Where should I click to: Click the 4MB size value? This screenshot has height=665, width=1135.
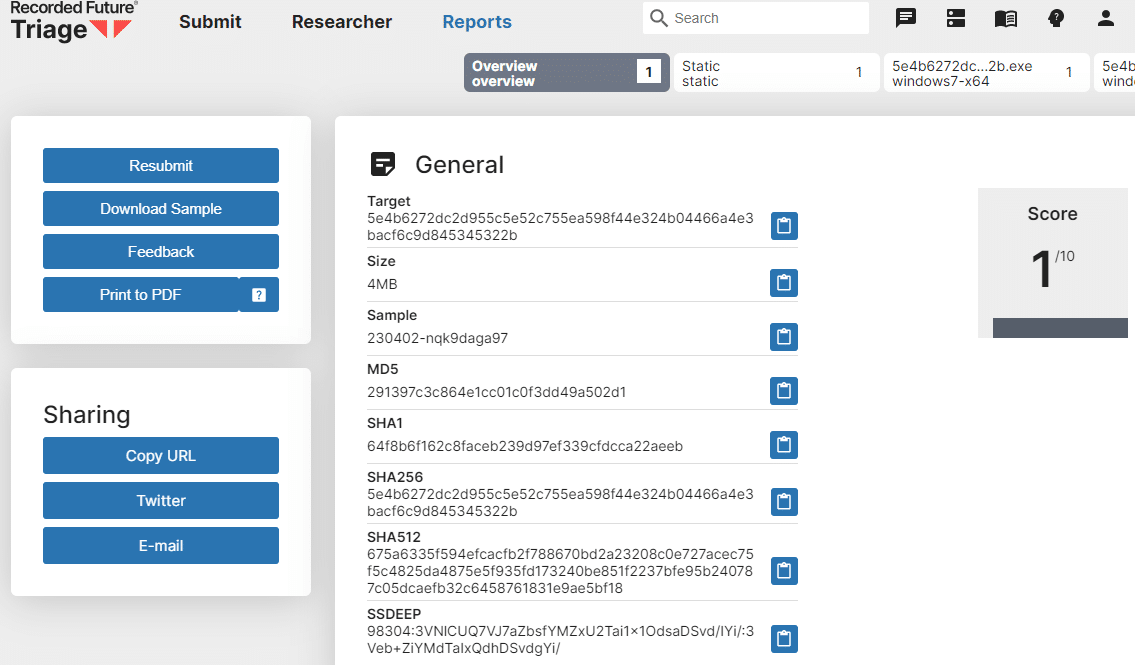click(382, 284)
